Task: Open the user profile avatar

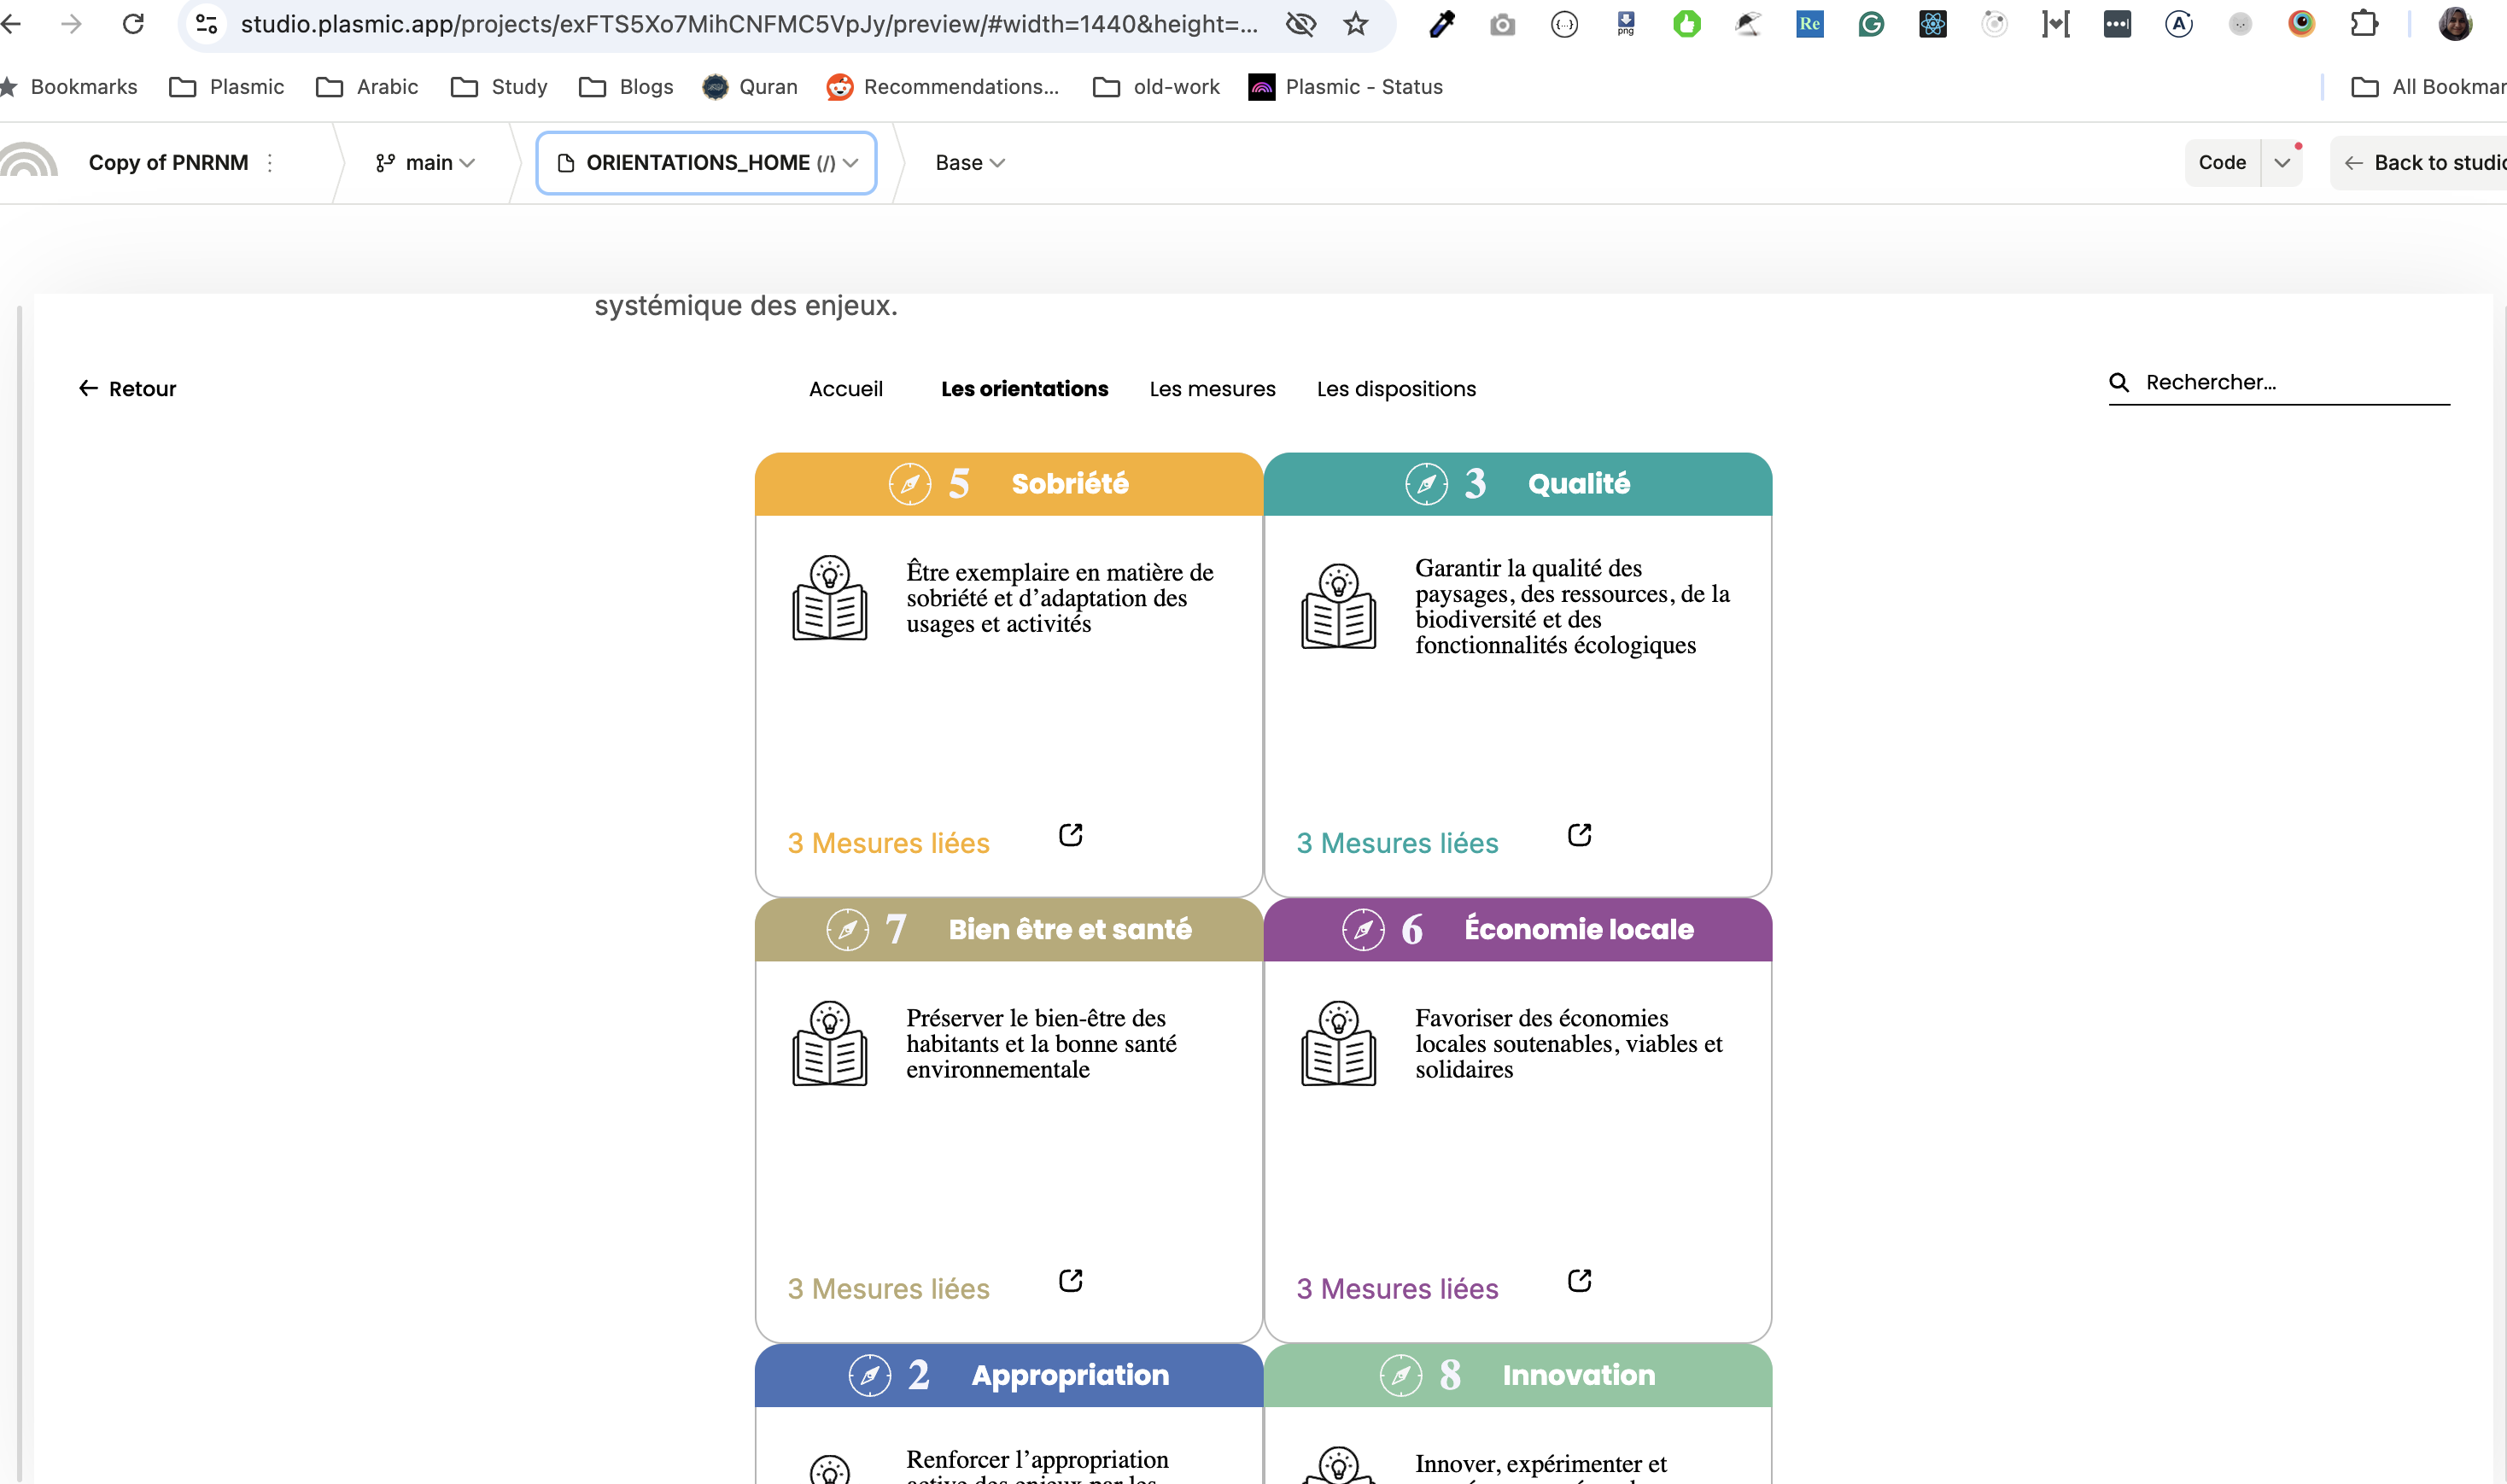Action: pos(2455,23)
